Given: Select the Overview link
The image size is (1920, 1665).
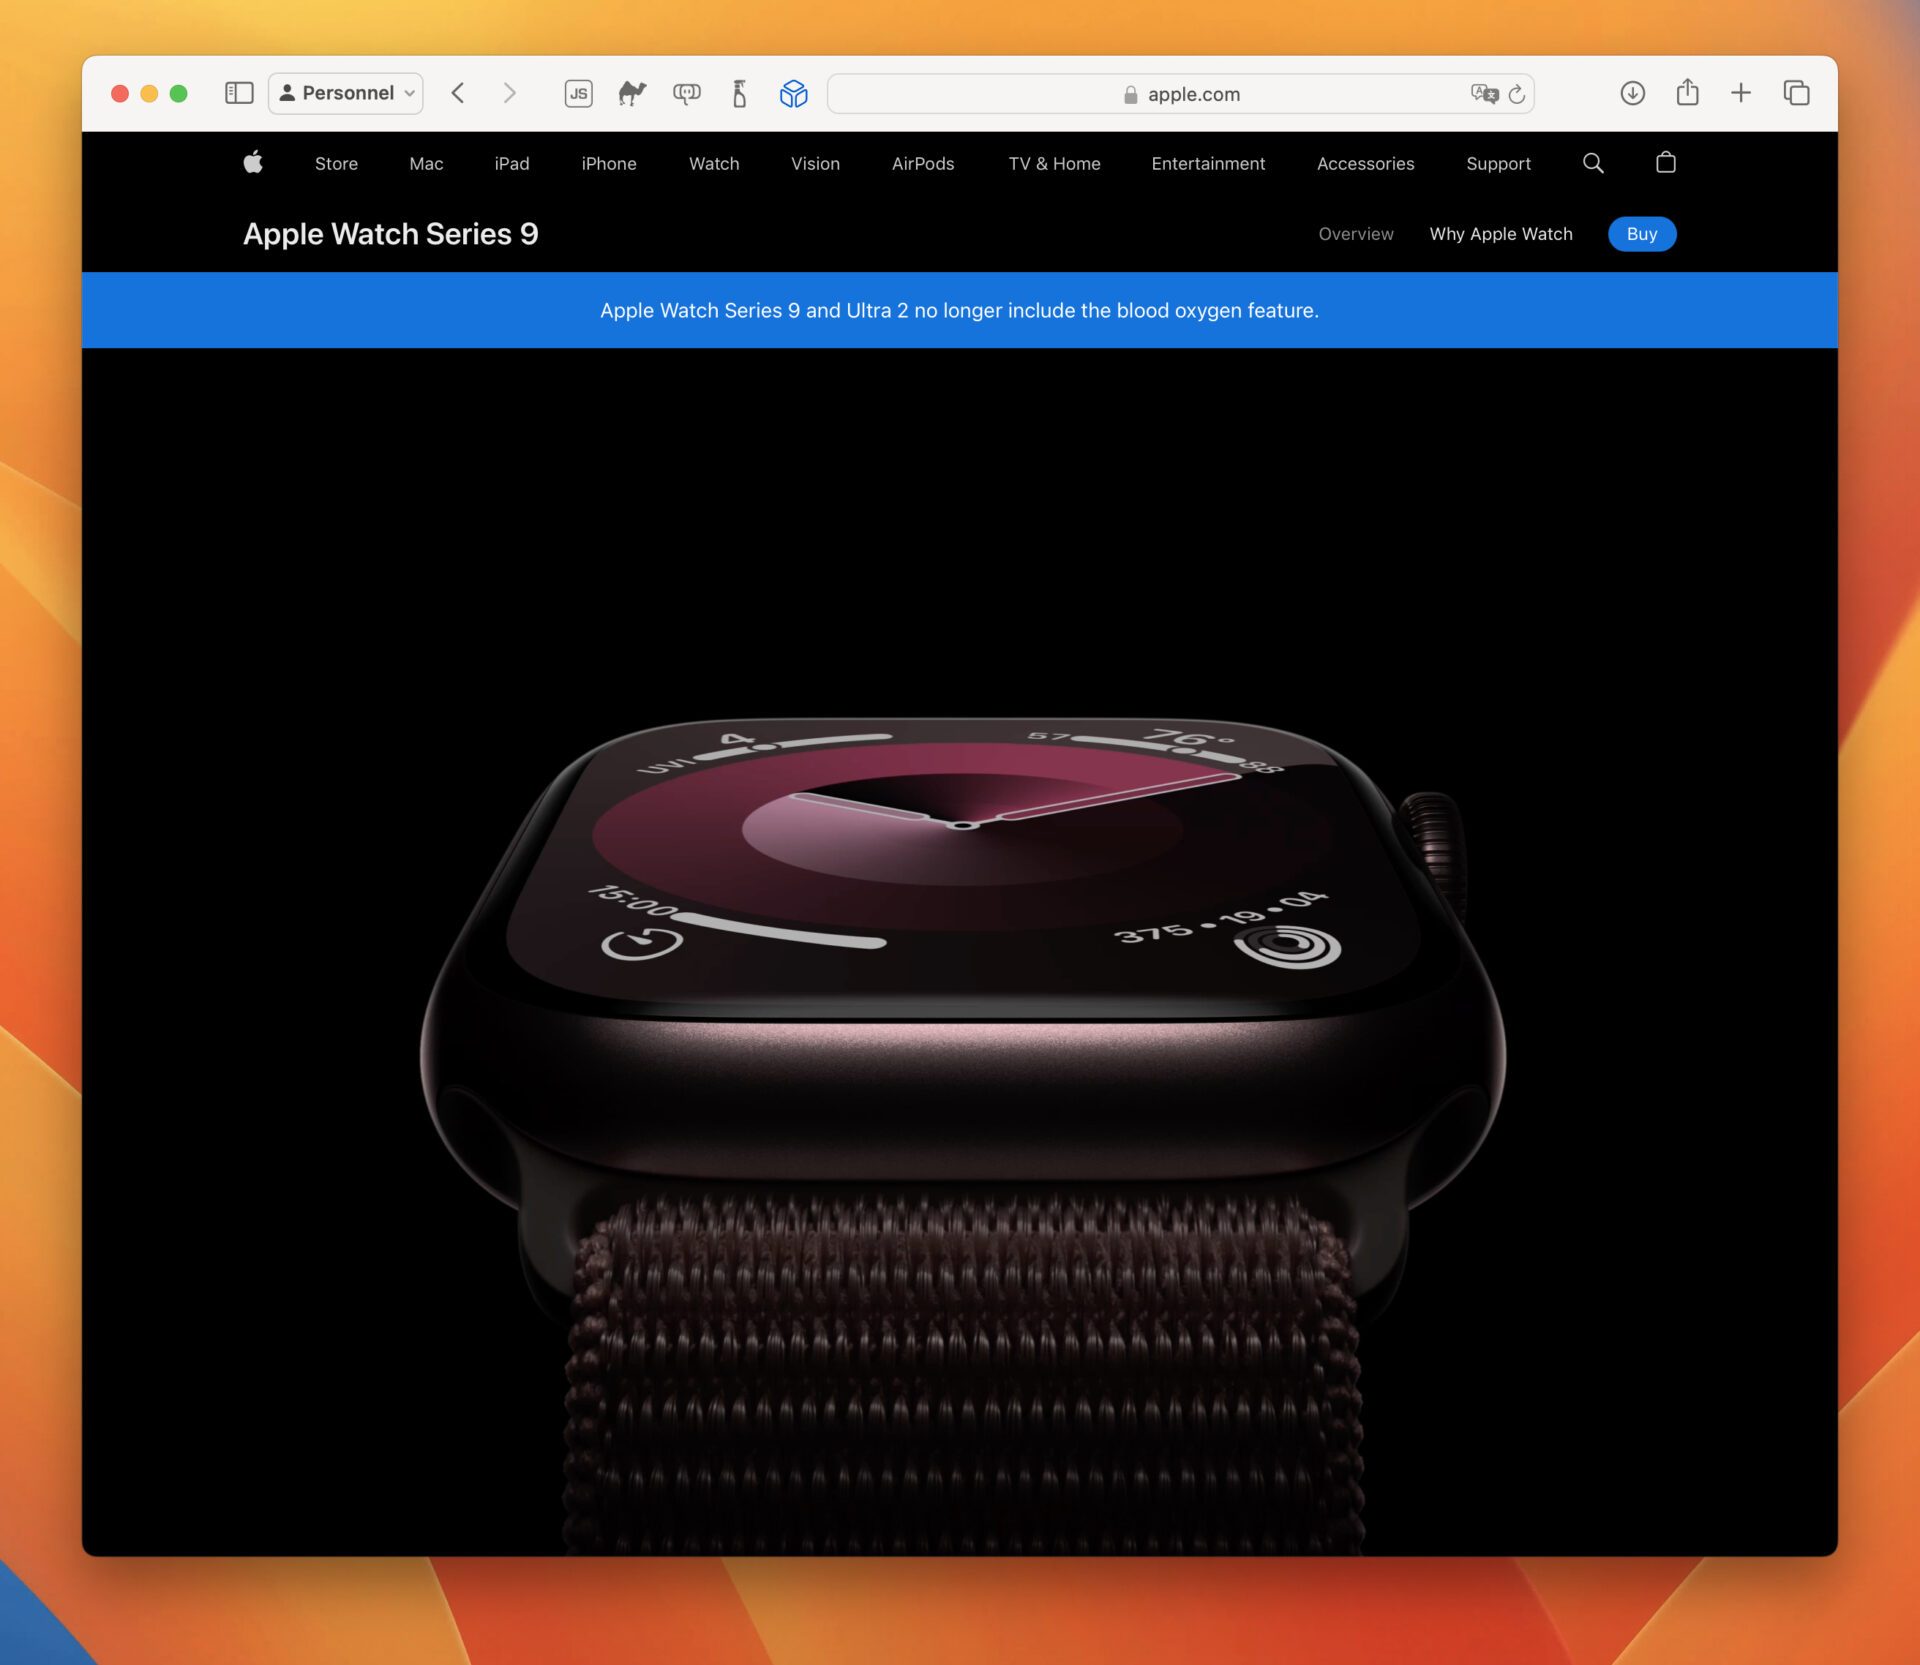Looking at the screenshot, I should 1356,234.
